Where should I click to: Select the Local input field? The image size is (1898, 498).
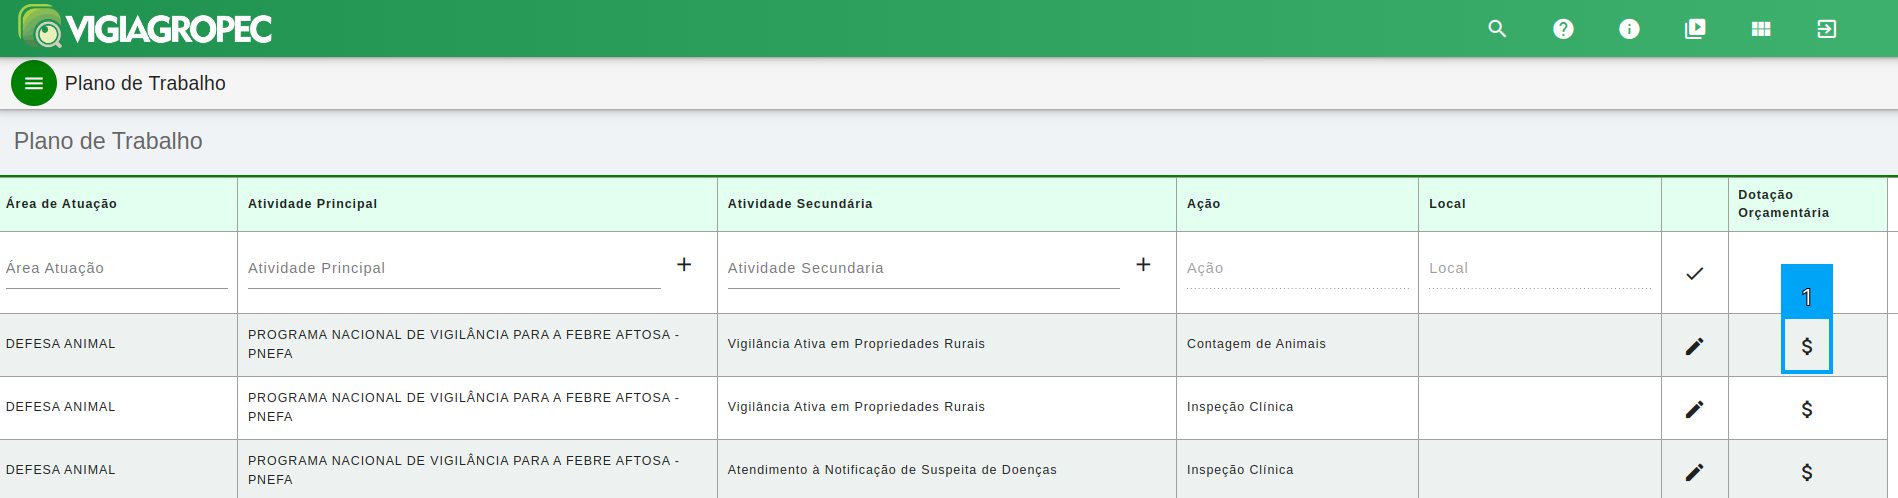1540,268
